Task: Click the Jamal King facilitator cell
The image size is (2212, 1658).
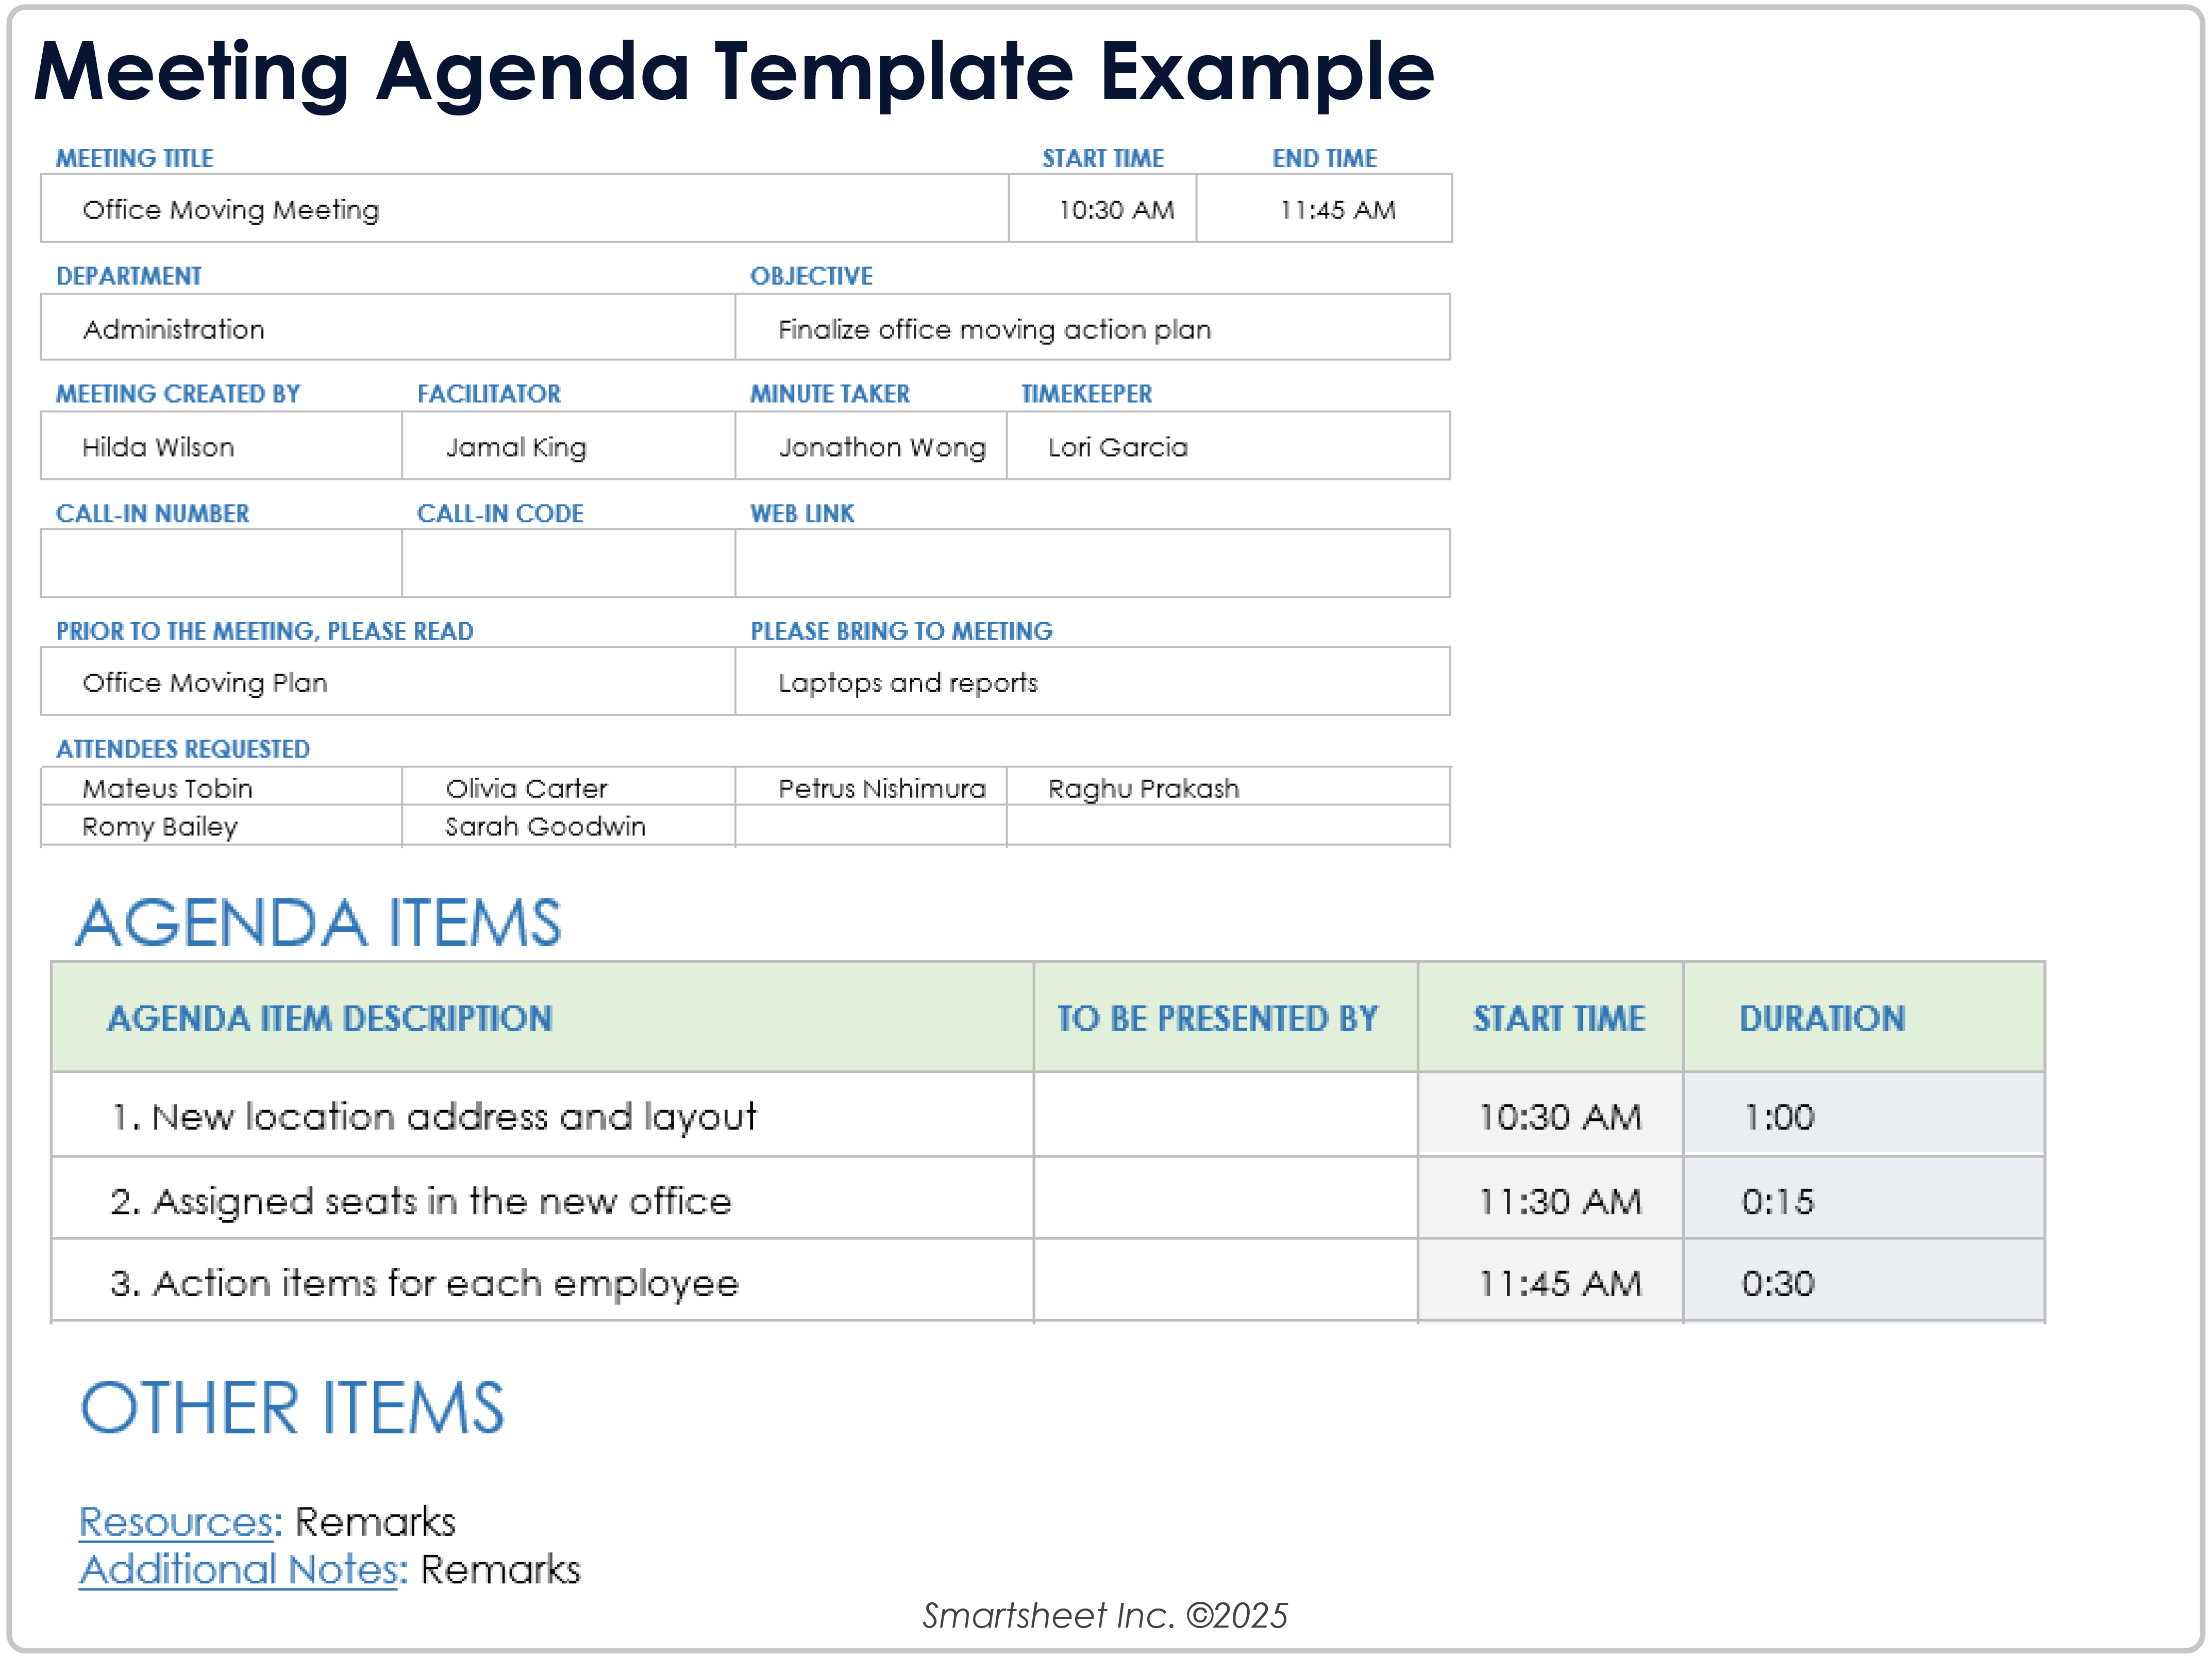Action: point(568,447)
